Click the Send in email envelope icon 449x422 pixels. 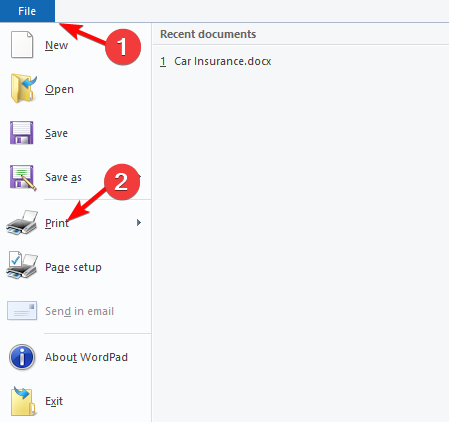coord(22,311)
